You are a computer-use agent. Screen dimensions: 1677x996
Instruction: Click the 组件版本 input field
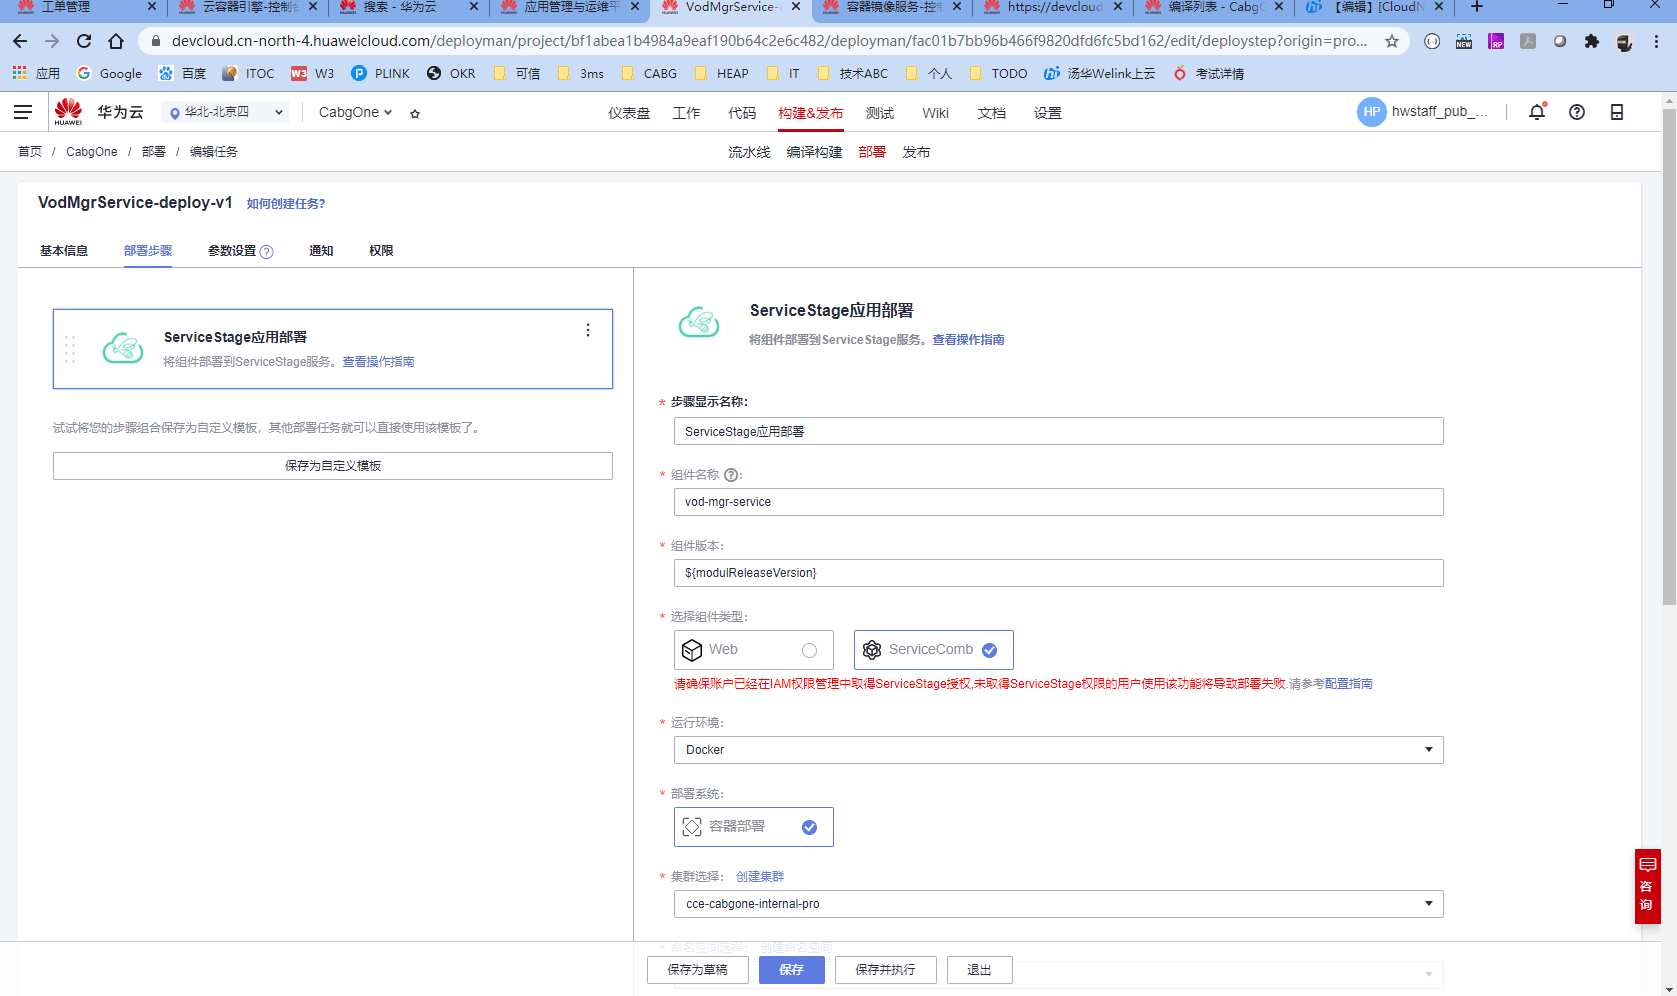pyautogui.click(x=1059, y=573)
